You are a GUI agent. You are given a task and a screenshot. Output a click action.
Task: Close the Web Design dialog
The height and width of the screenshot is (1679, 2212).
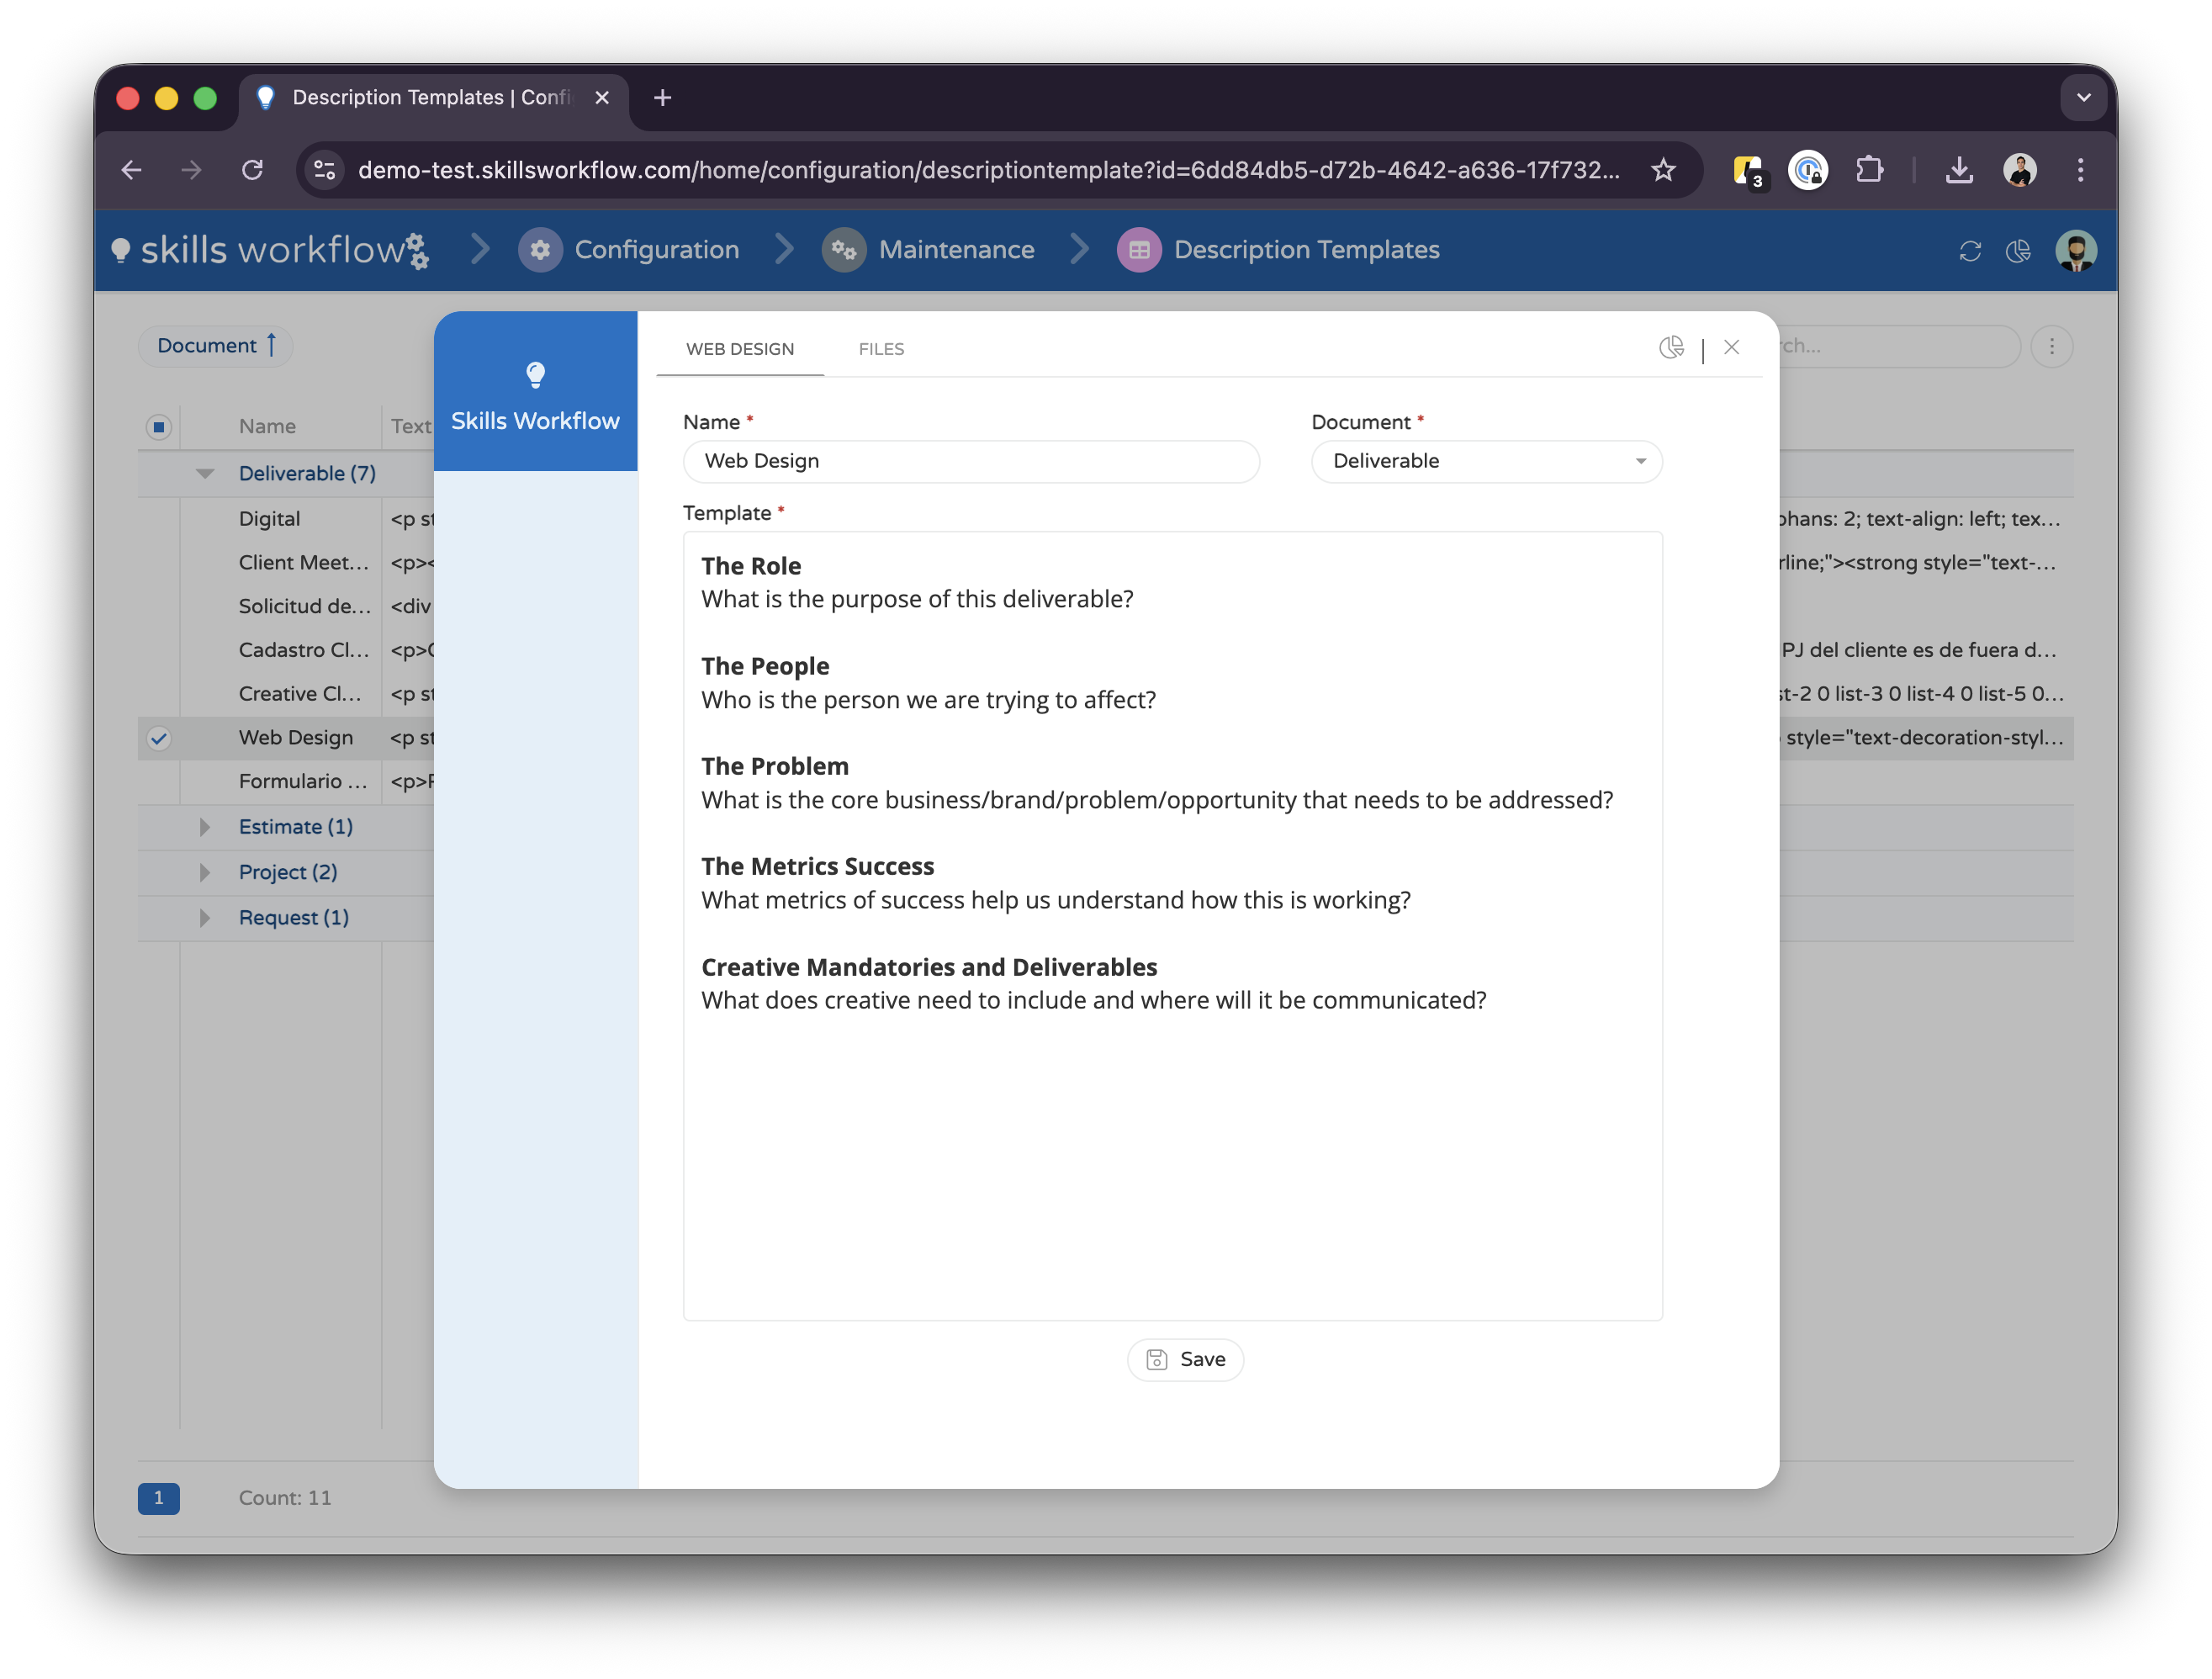[1731, 347]
